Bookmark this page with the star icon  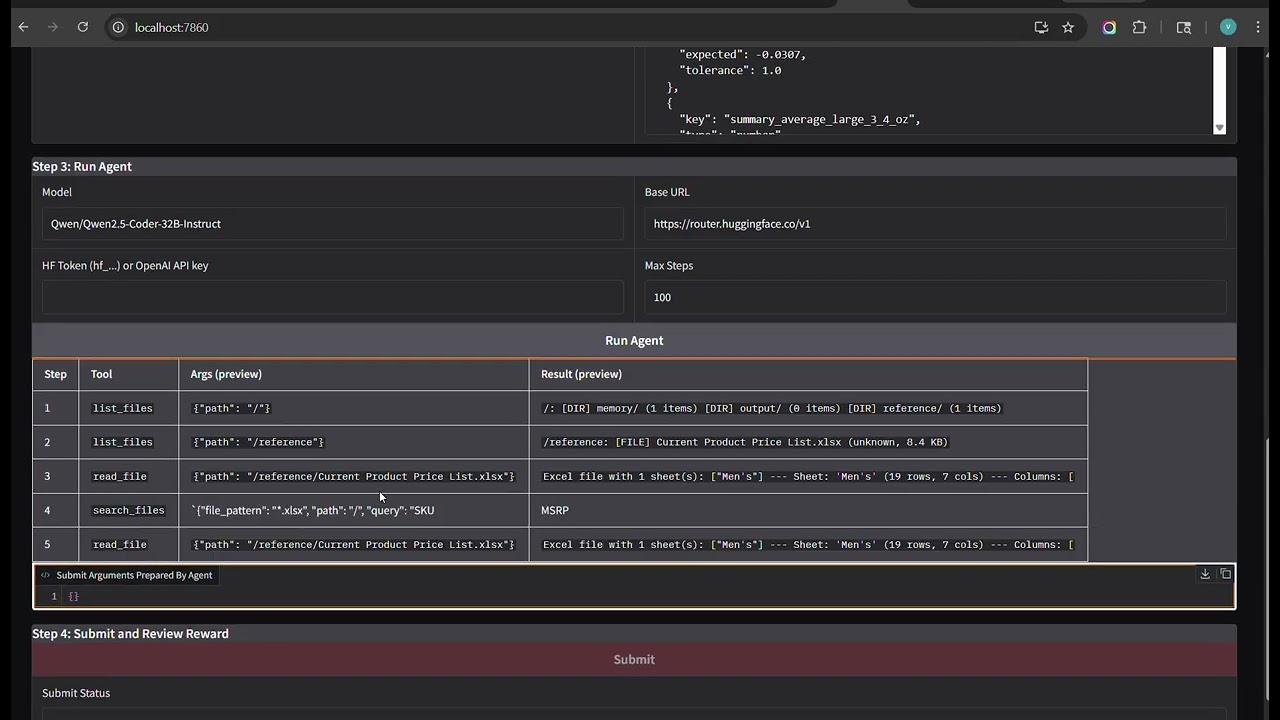tap(1068, 27)
